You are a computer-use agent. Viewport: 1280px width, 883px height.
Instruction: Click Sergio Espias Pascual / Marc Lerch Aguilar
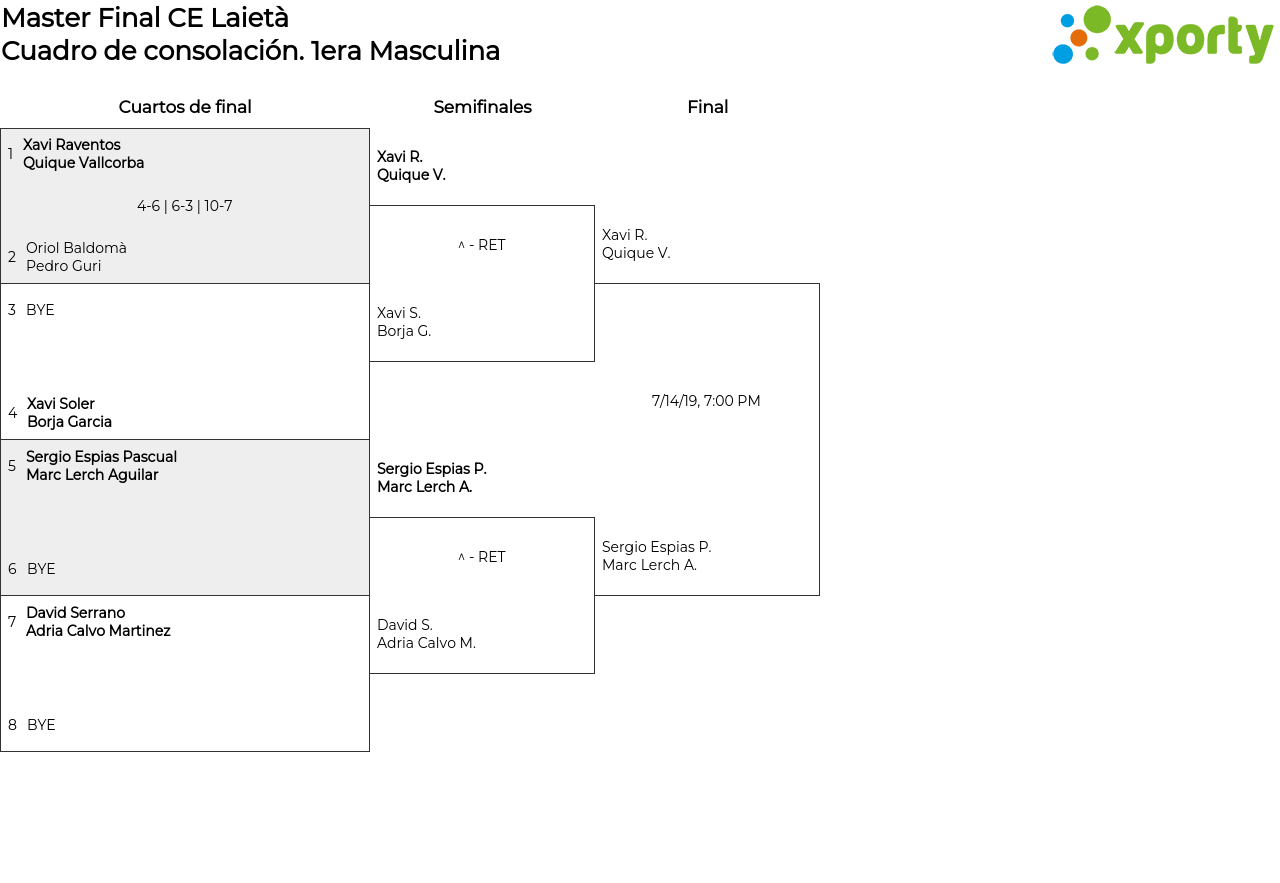(101, 466)
